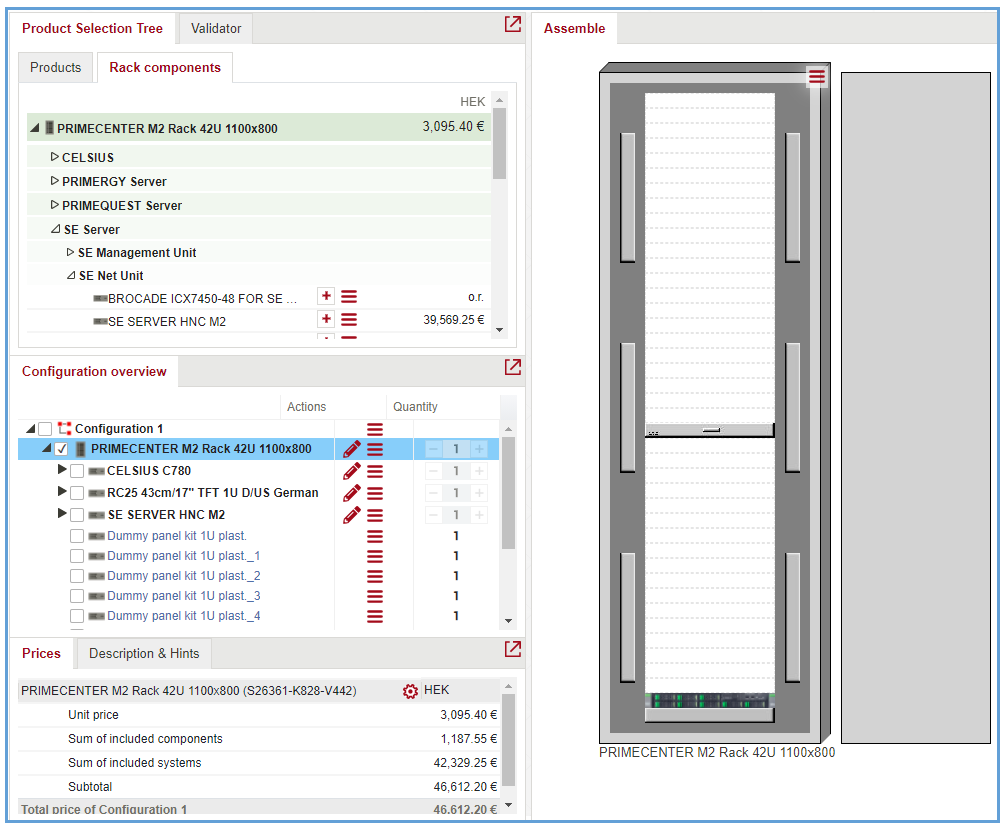Expand the PRIMEQUEST Server category
1006x826 pixels.
click(55, 205)
